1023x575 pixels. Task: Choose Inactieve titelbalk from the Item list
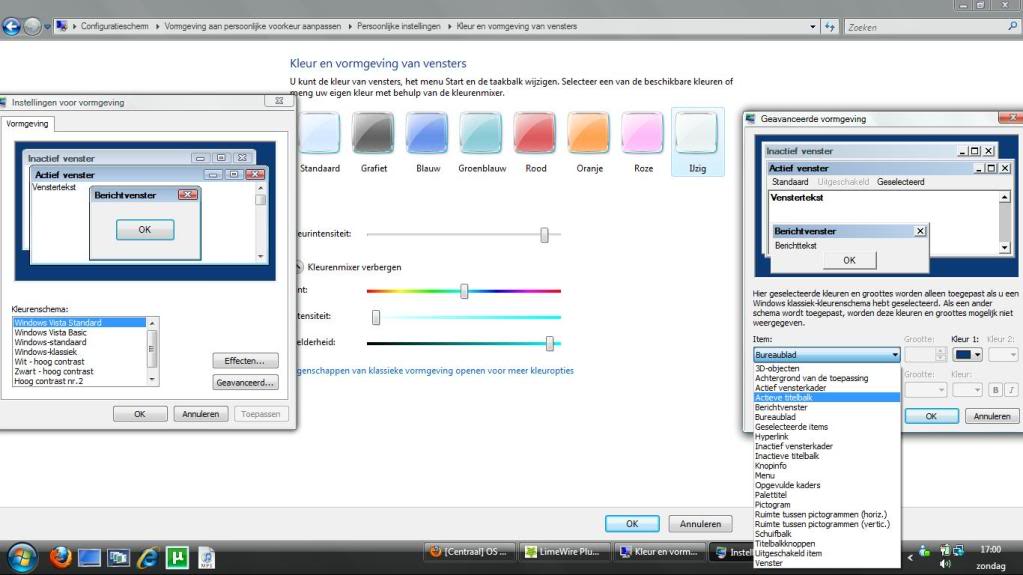(x=787, y=456)
